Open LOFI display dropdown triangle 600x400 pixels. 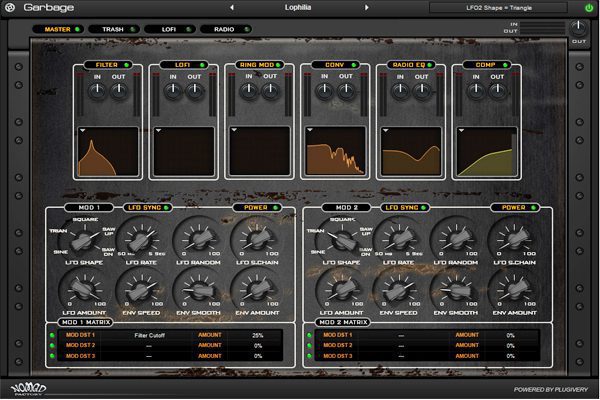click(158, 131)
